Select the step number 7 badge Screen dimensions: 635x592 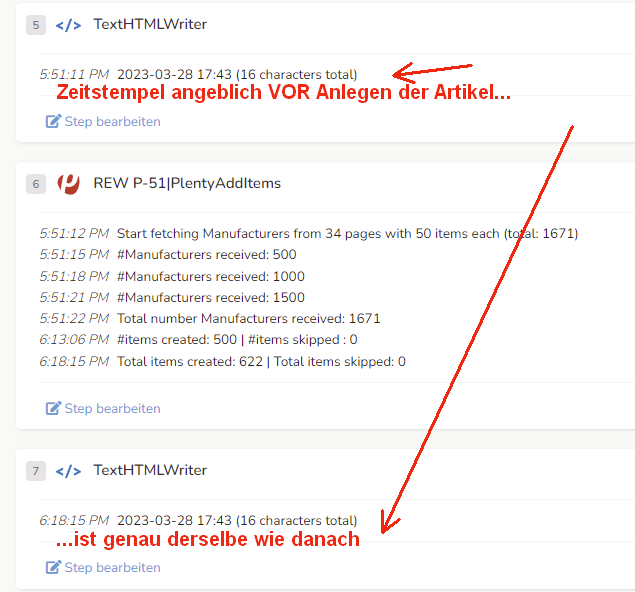pyautogui.click(x=36, y=471)
